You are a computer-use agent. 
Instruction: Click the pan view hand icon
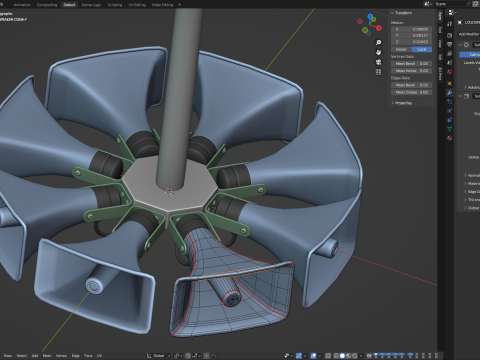pos(378,52)
